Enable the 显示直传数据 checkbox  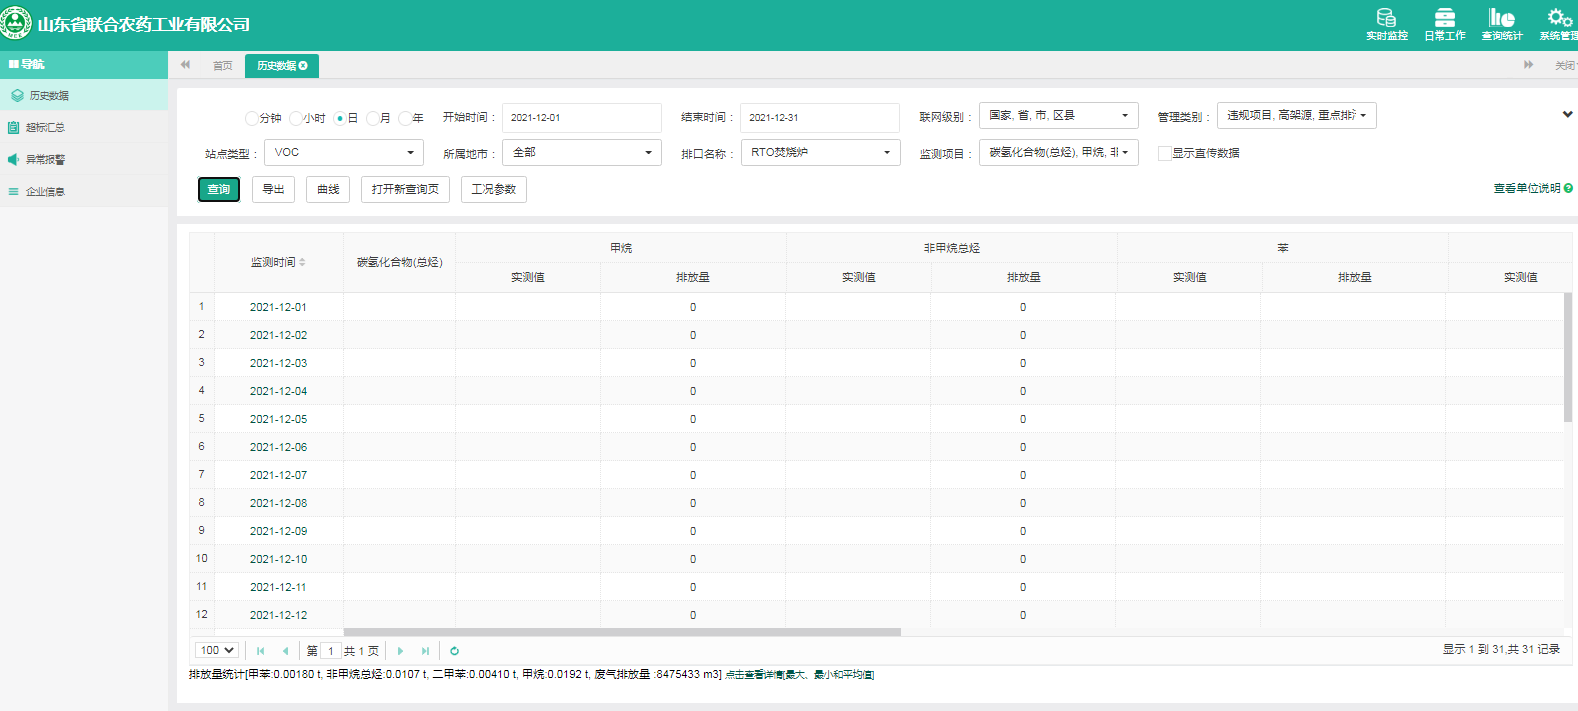1164,153
